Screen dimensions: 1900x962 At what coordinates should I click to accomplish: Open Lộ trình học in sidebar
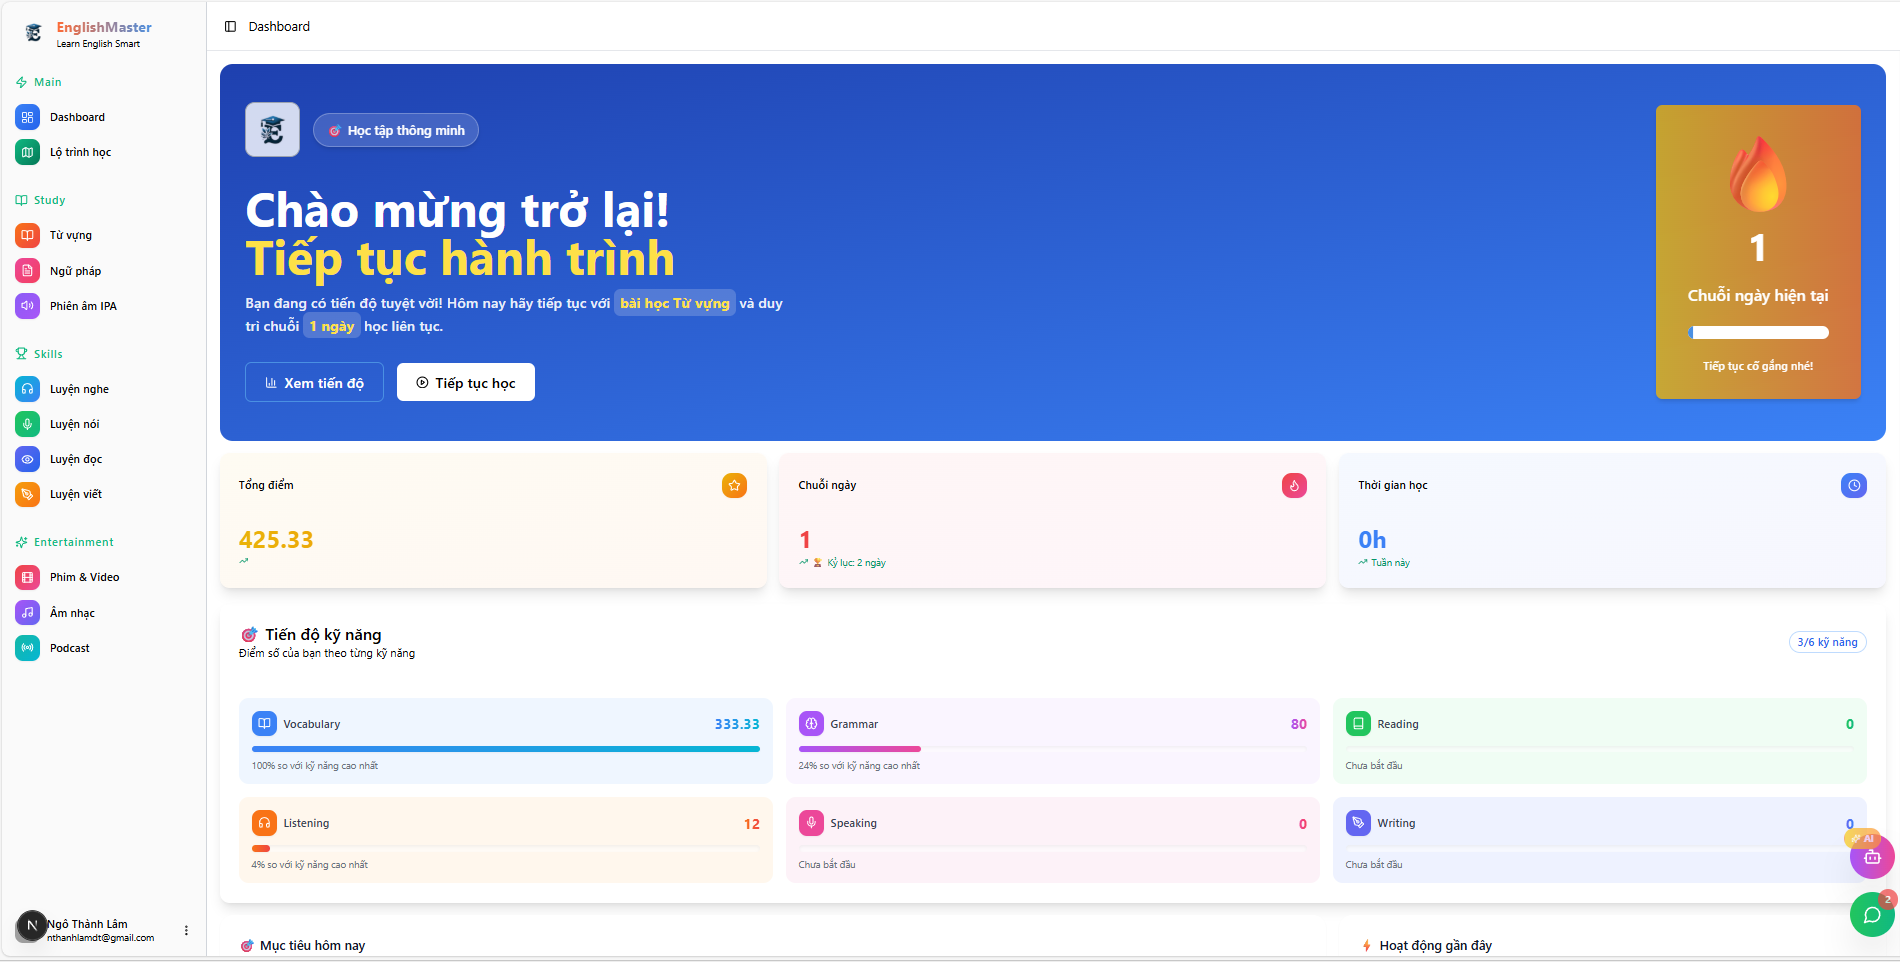pos(80,152)
